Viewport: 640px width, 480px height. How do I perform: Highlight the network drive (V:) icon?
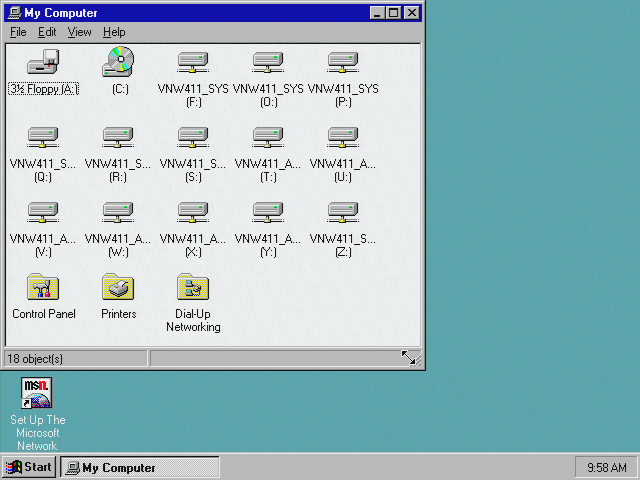coord(43,213)
